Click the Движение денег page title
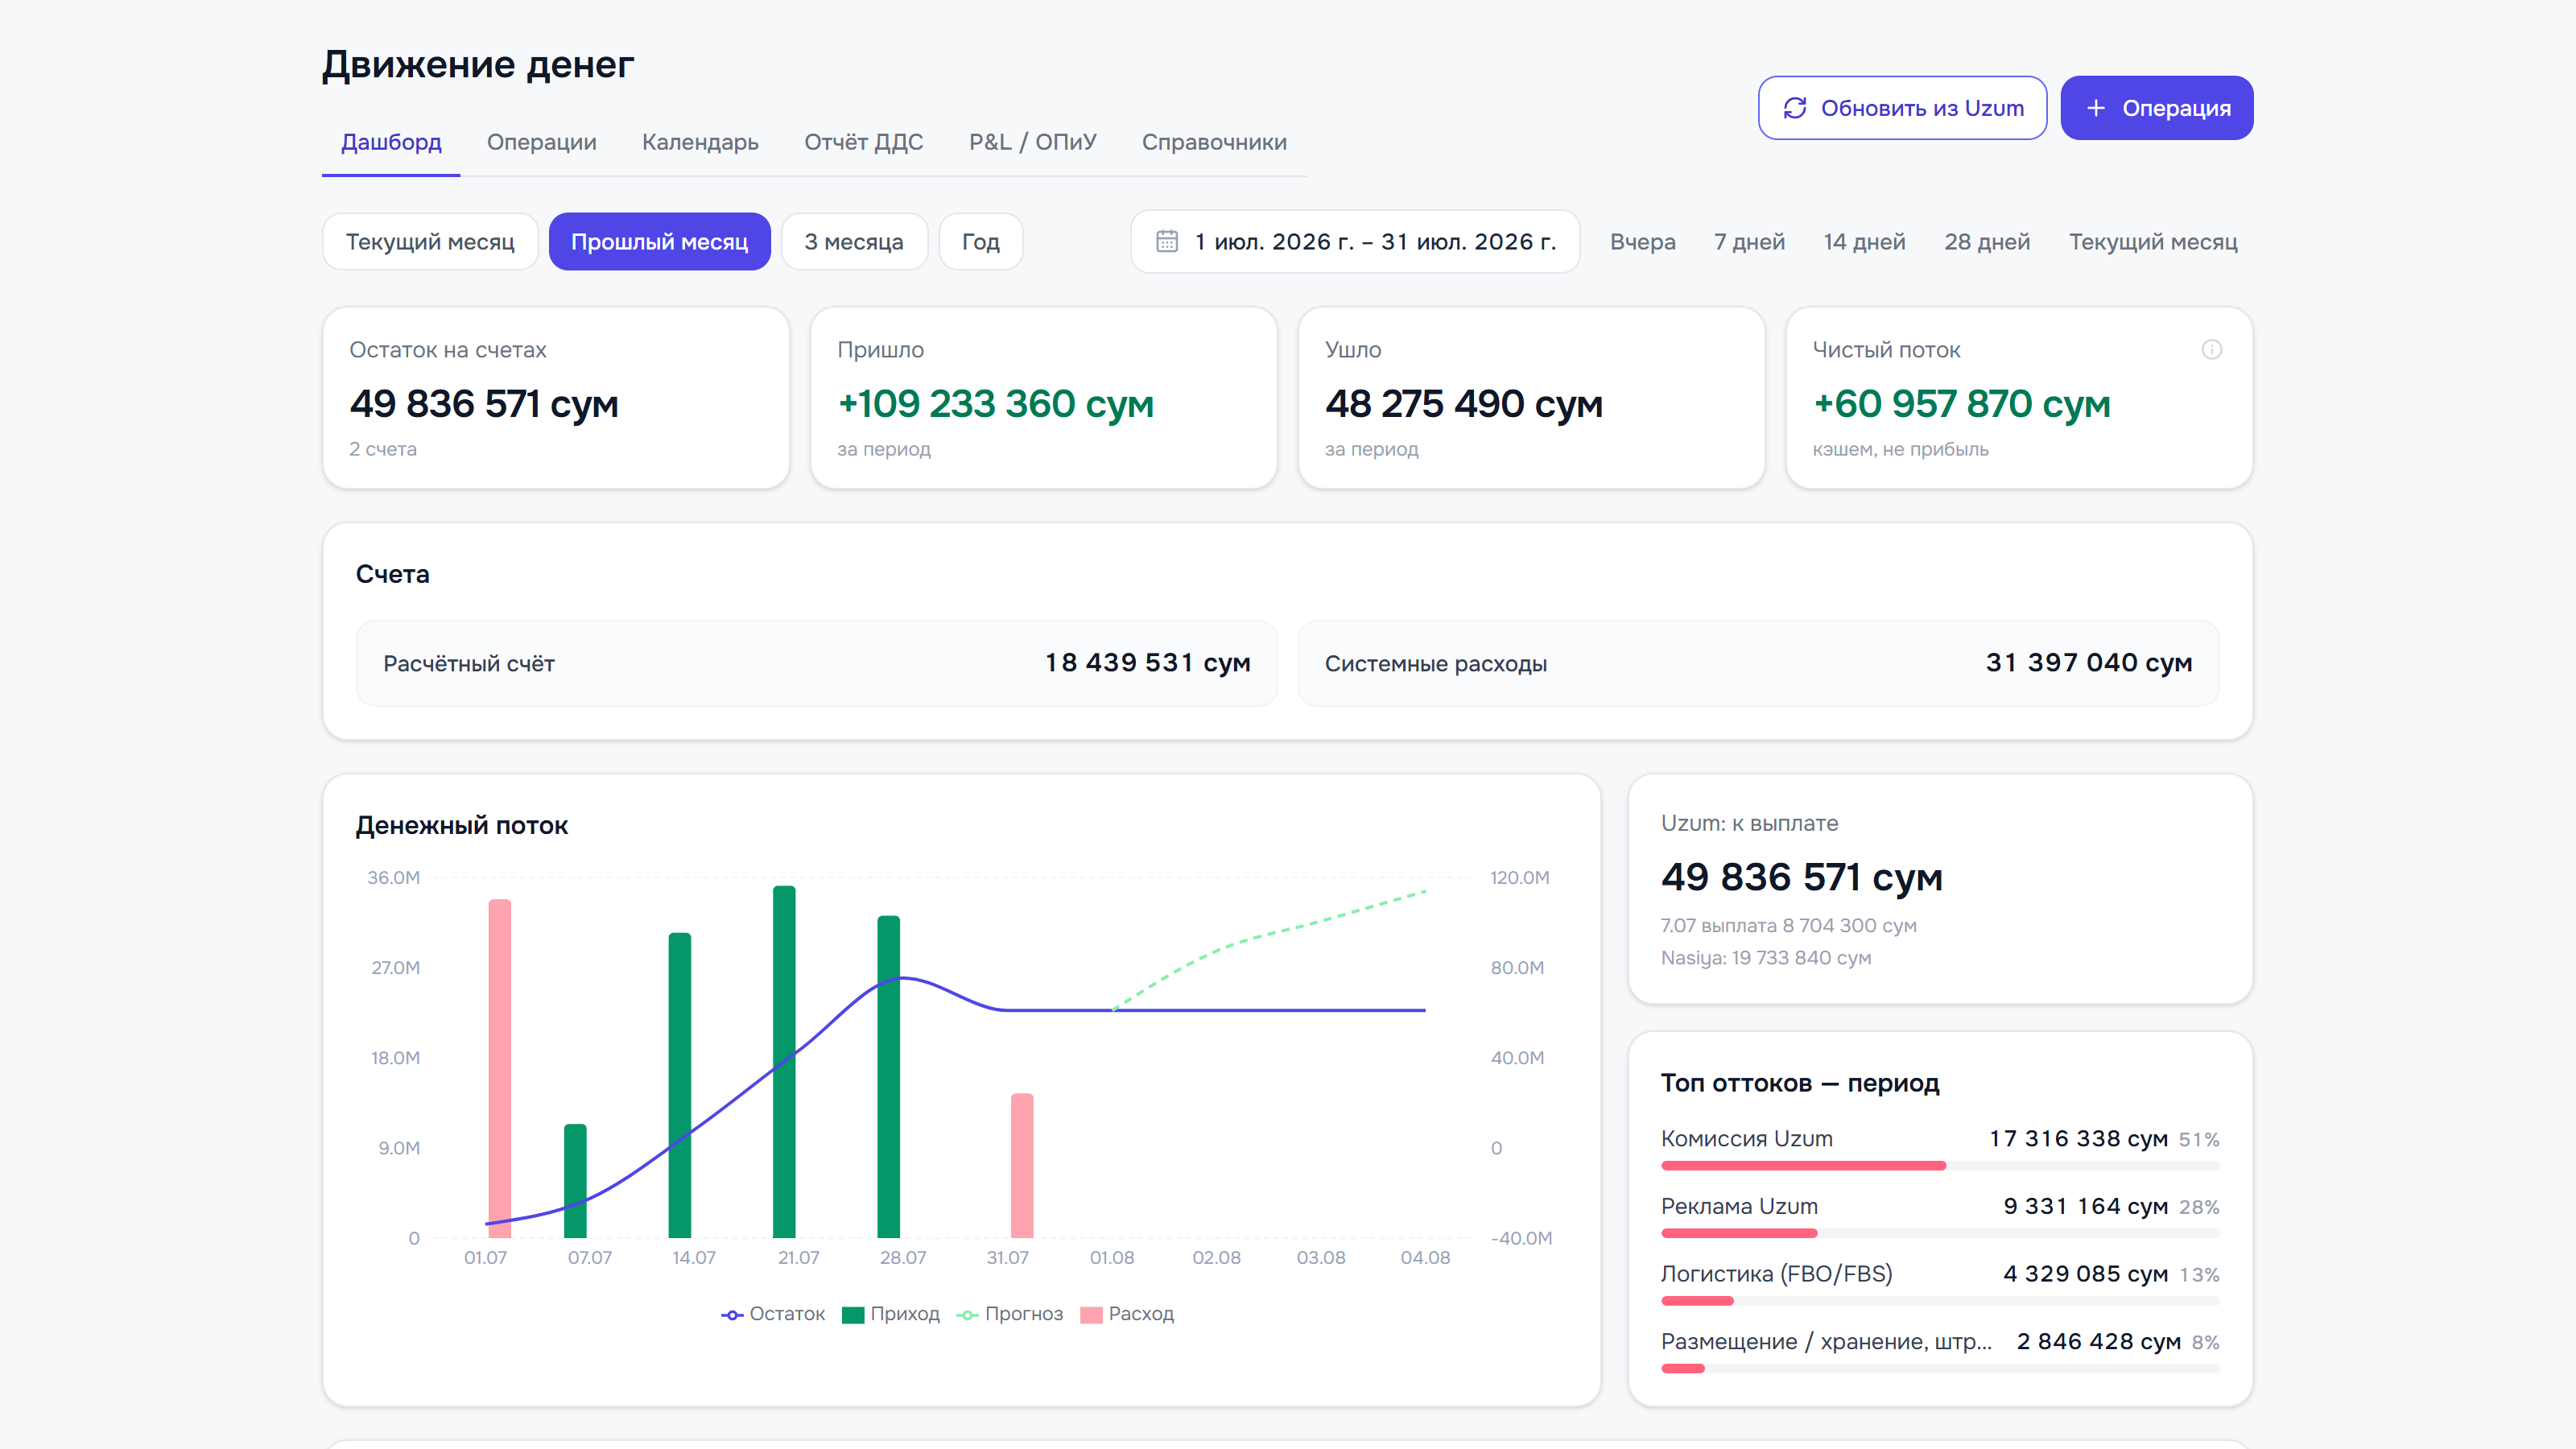This screenshot has height=1449, width=2576. 478,64
